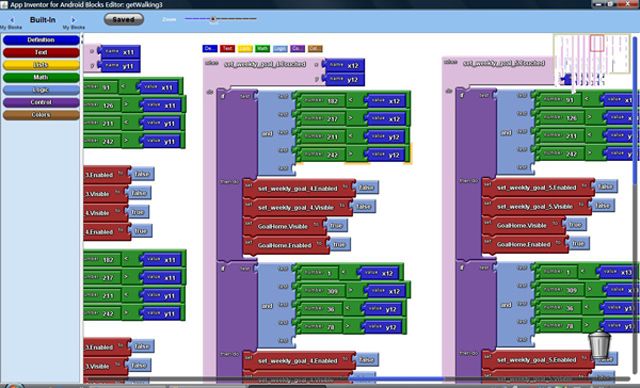Click false block beside set_weekly_goal_5.Visible

[x=602, y=206]
